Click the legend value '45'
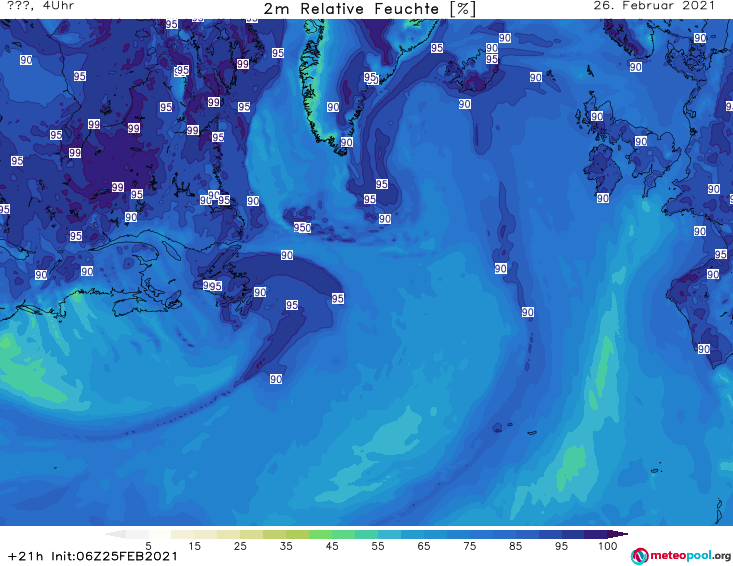 331,546
